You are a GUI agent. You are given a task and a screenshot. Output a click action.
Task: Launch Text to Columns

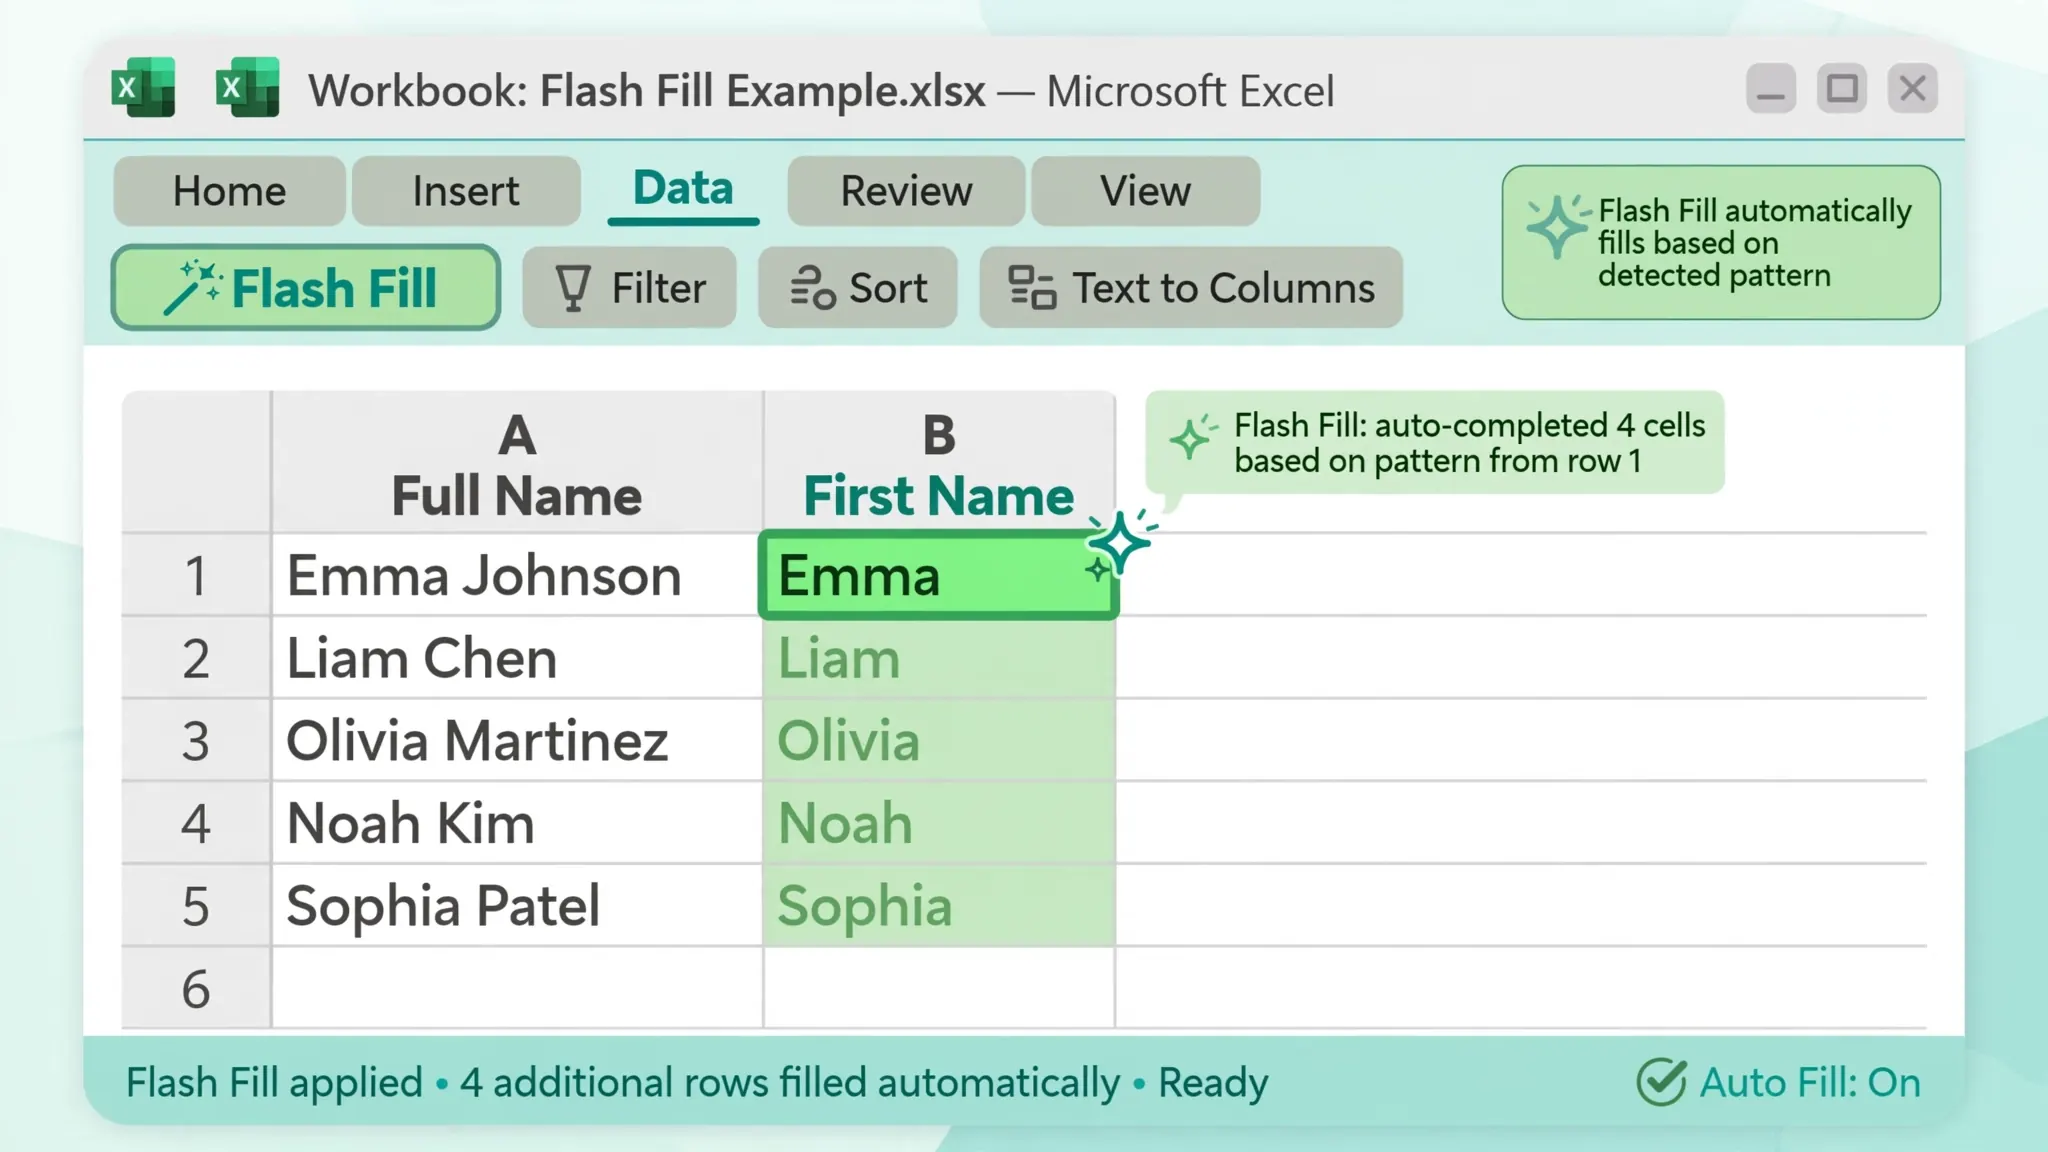[1191, 288]
